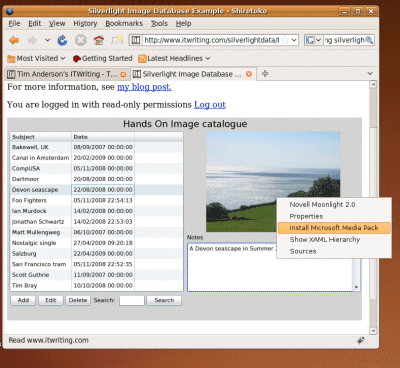Select the 'Canal in Amsterdam' row
Viewport: 400px width, 368px height.
(x=97, y=158)
